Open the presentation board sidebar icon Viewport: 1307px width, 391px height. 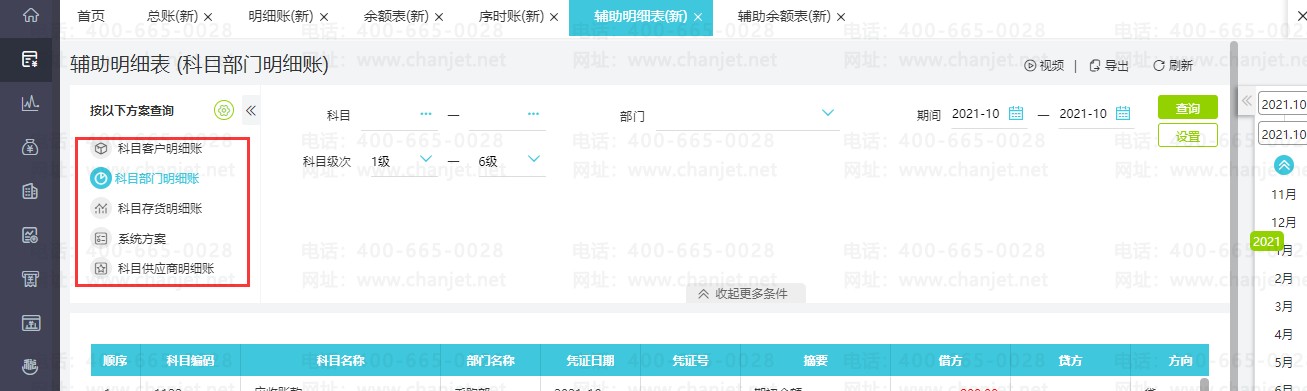point(30,323)
